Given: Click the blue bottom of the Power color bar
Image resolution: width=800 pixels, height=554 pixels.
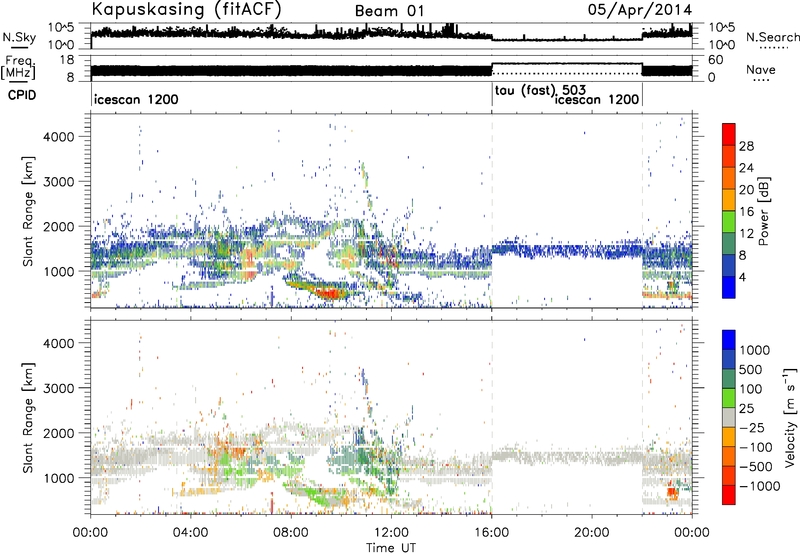Looking at the screenshot, I should click(x=729, y=287).
